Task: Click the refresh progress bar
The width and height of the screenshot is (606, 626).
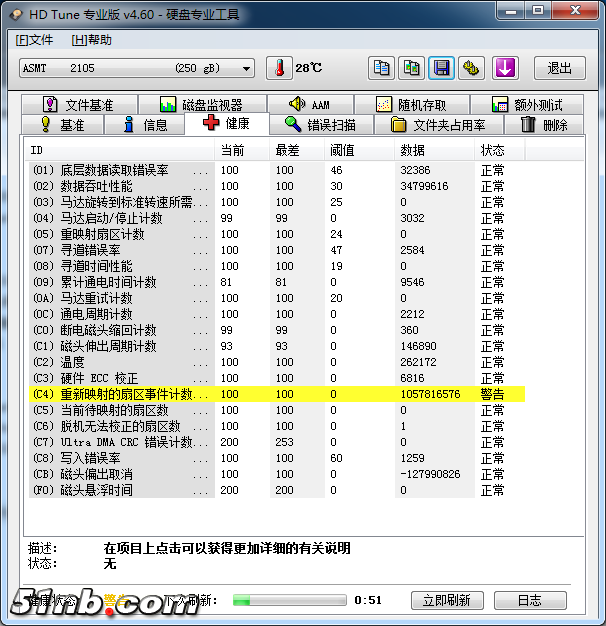Action: pos(289,600)
